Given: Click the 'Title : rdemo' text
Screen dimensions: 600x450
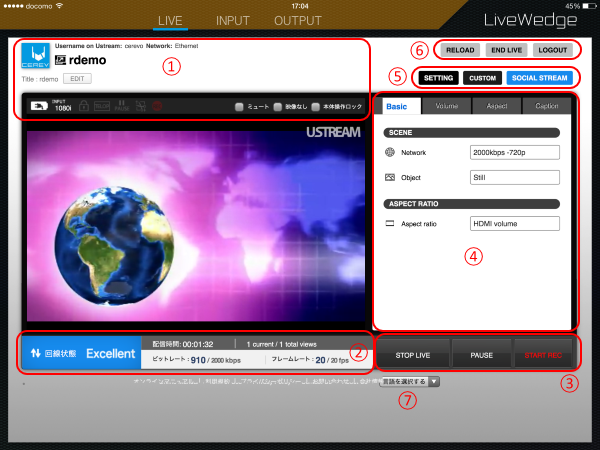Looking at the screenshot, I should point(40,79).
